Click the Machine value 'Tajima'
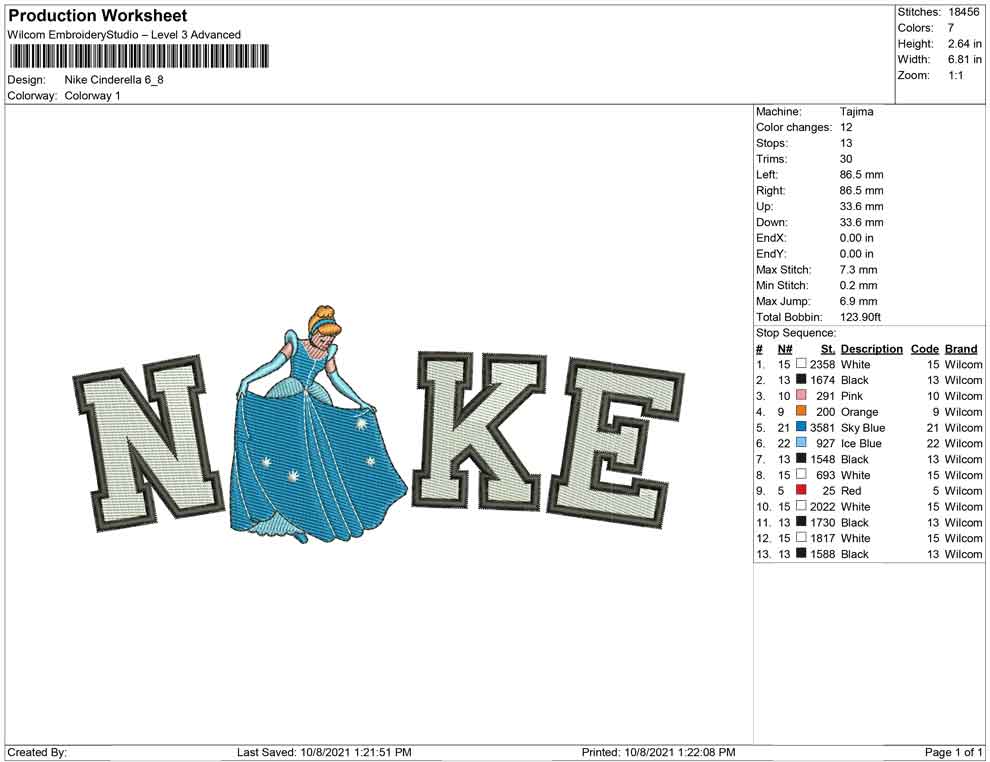The image size is (990, 762). tap(856, 112)
